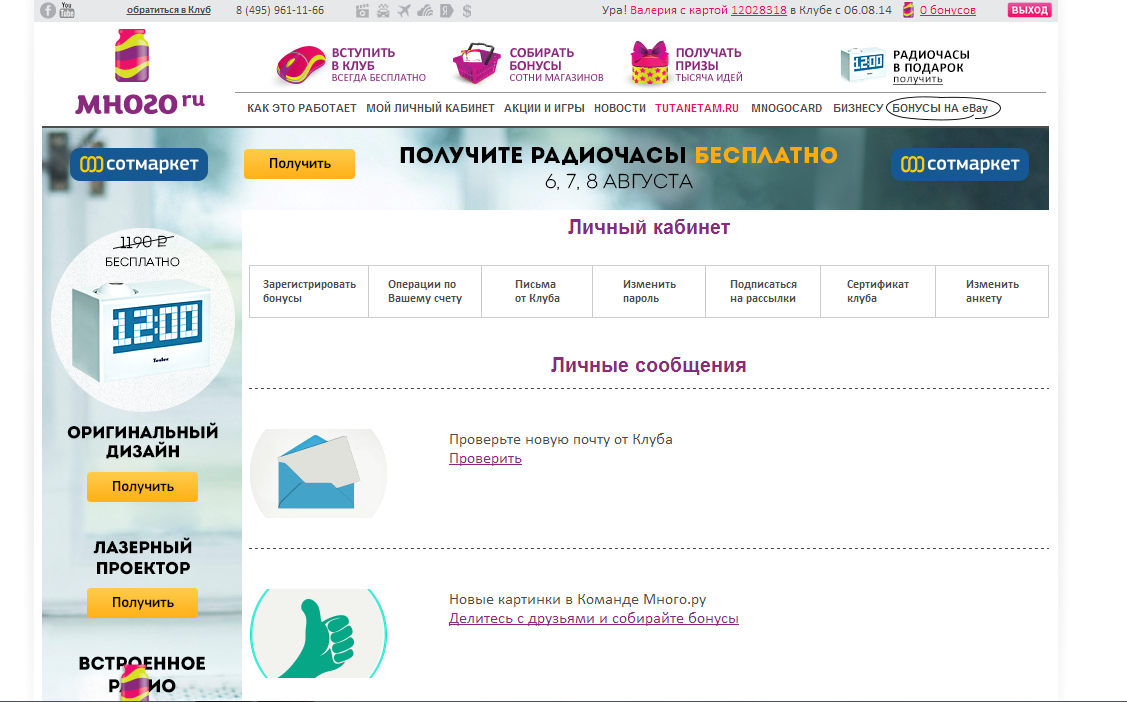Screen dimensions: 1127x702
Task: Open Изменить пароль tab
Action: [x=649, y=291]
